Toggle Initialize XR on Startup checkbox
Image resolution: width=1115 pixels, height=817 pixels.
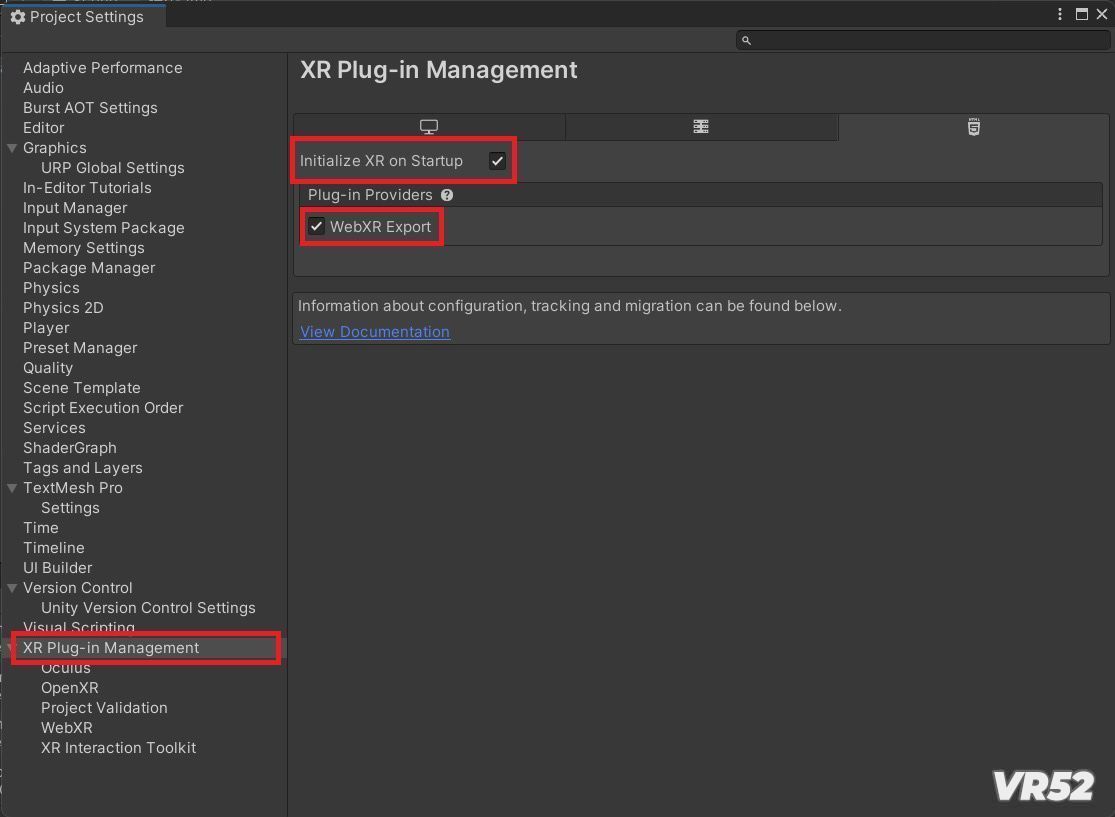[x=497, y=161]
